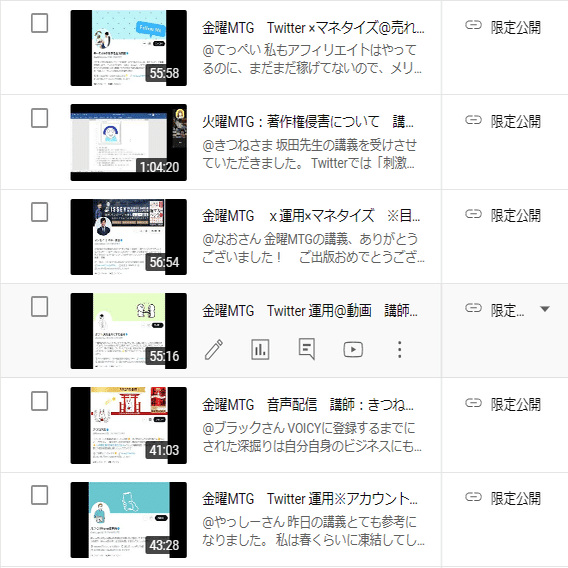Click link icon beside 55:58 video visibility

click(473, 25)
